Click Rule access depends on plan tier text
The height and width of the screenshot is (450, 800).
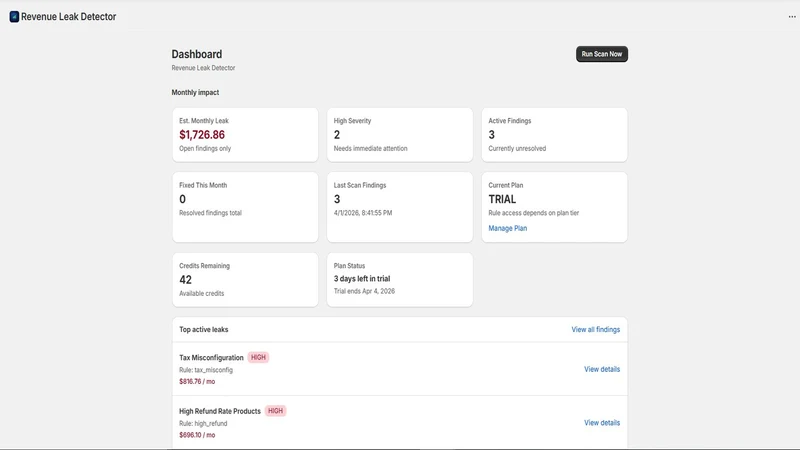click(534, 213)
